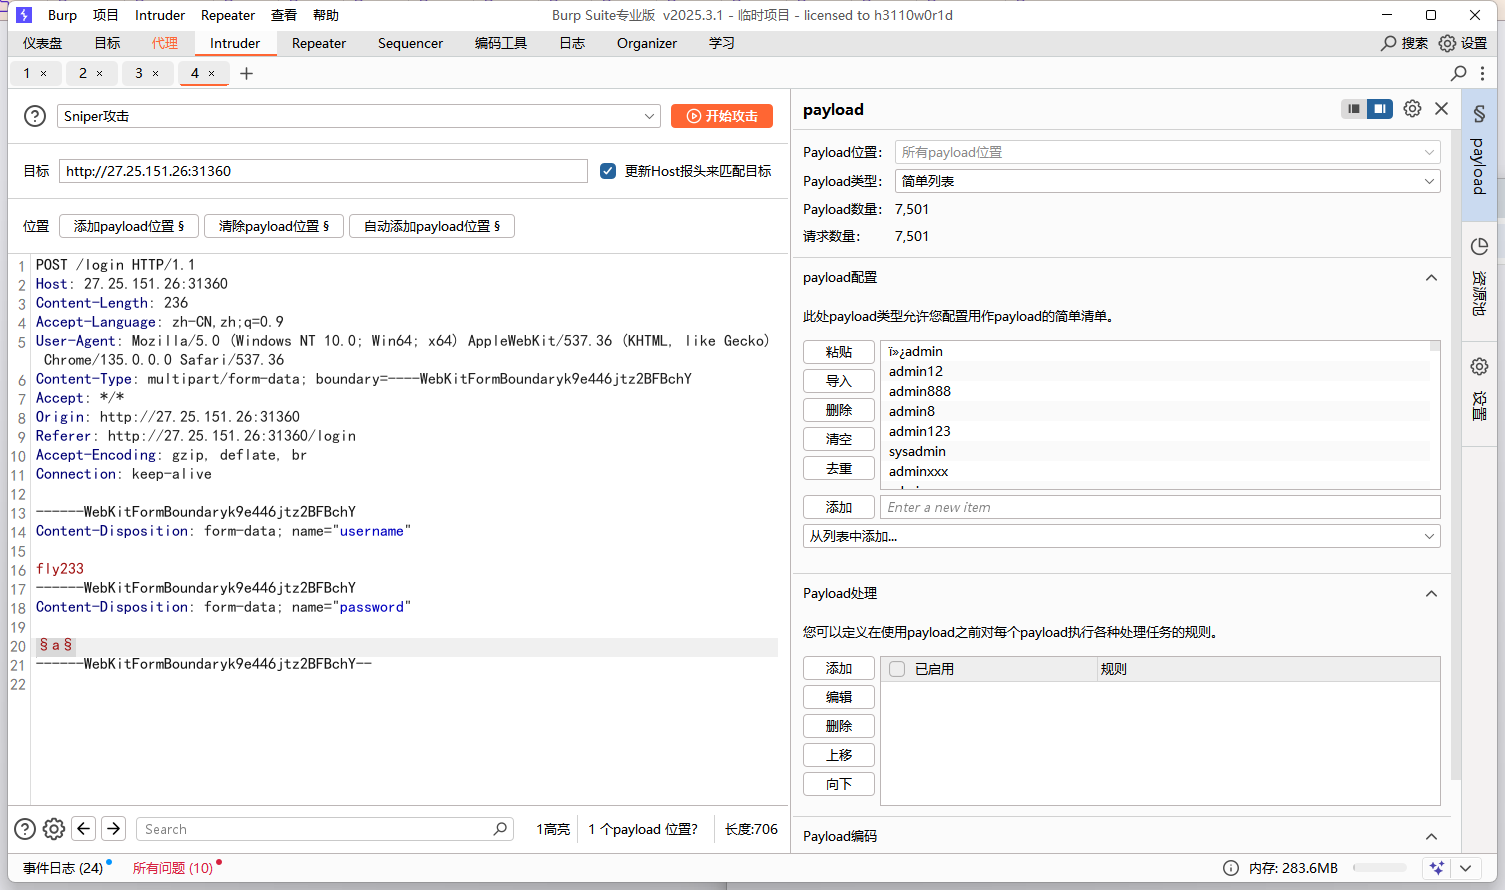Go to next search match with right arrow
This screenshot has height=890, width=1505.
(x=114, y=828)
